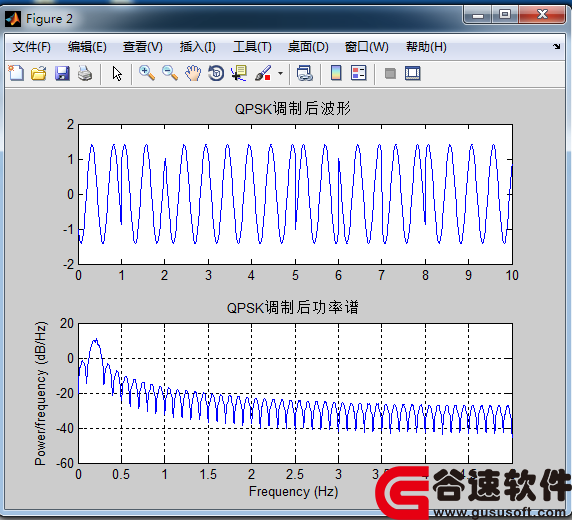This screenshot has height=520, width=572.
Task: Select the Edit Plot arrow tool
Action: tap(117, 73)
